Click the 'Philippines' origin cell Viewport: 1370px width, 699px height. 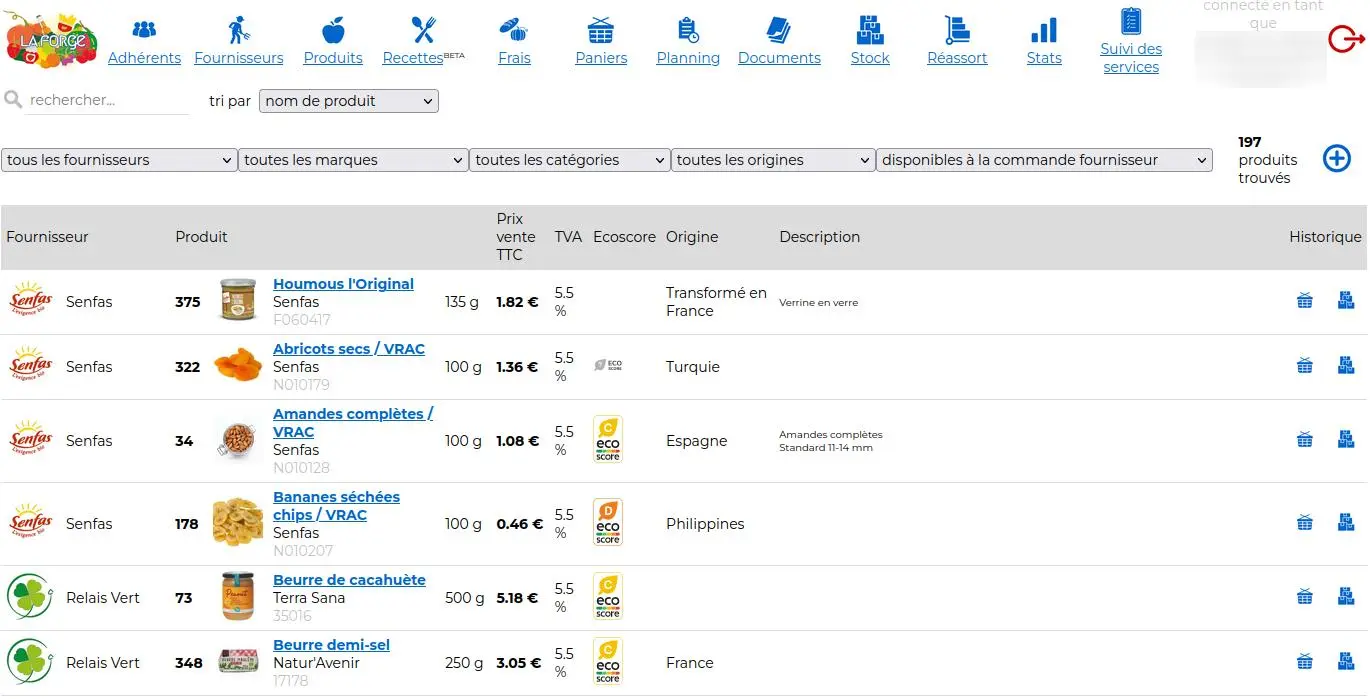tap(705, 524)
